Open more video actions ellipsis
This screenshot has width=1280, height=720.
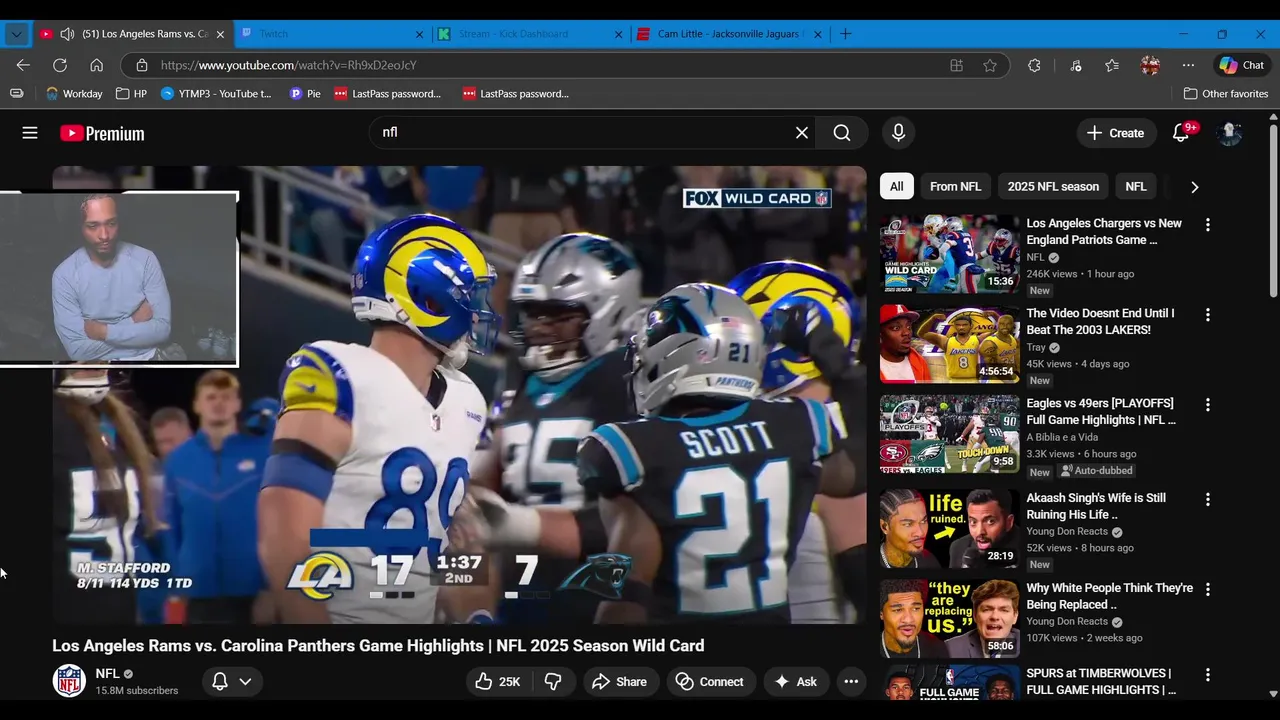pos(851,682)
